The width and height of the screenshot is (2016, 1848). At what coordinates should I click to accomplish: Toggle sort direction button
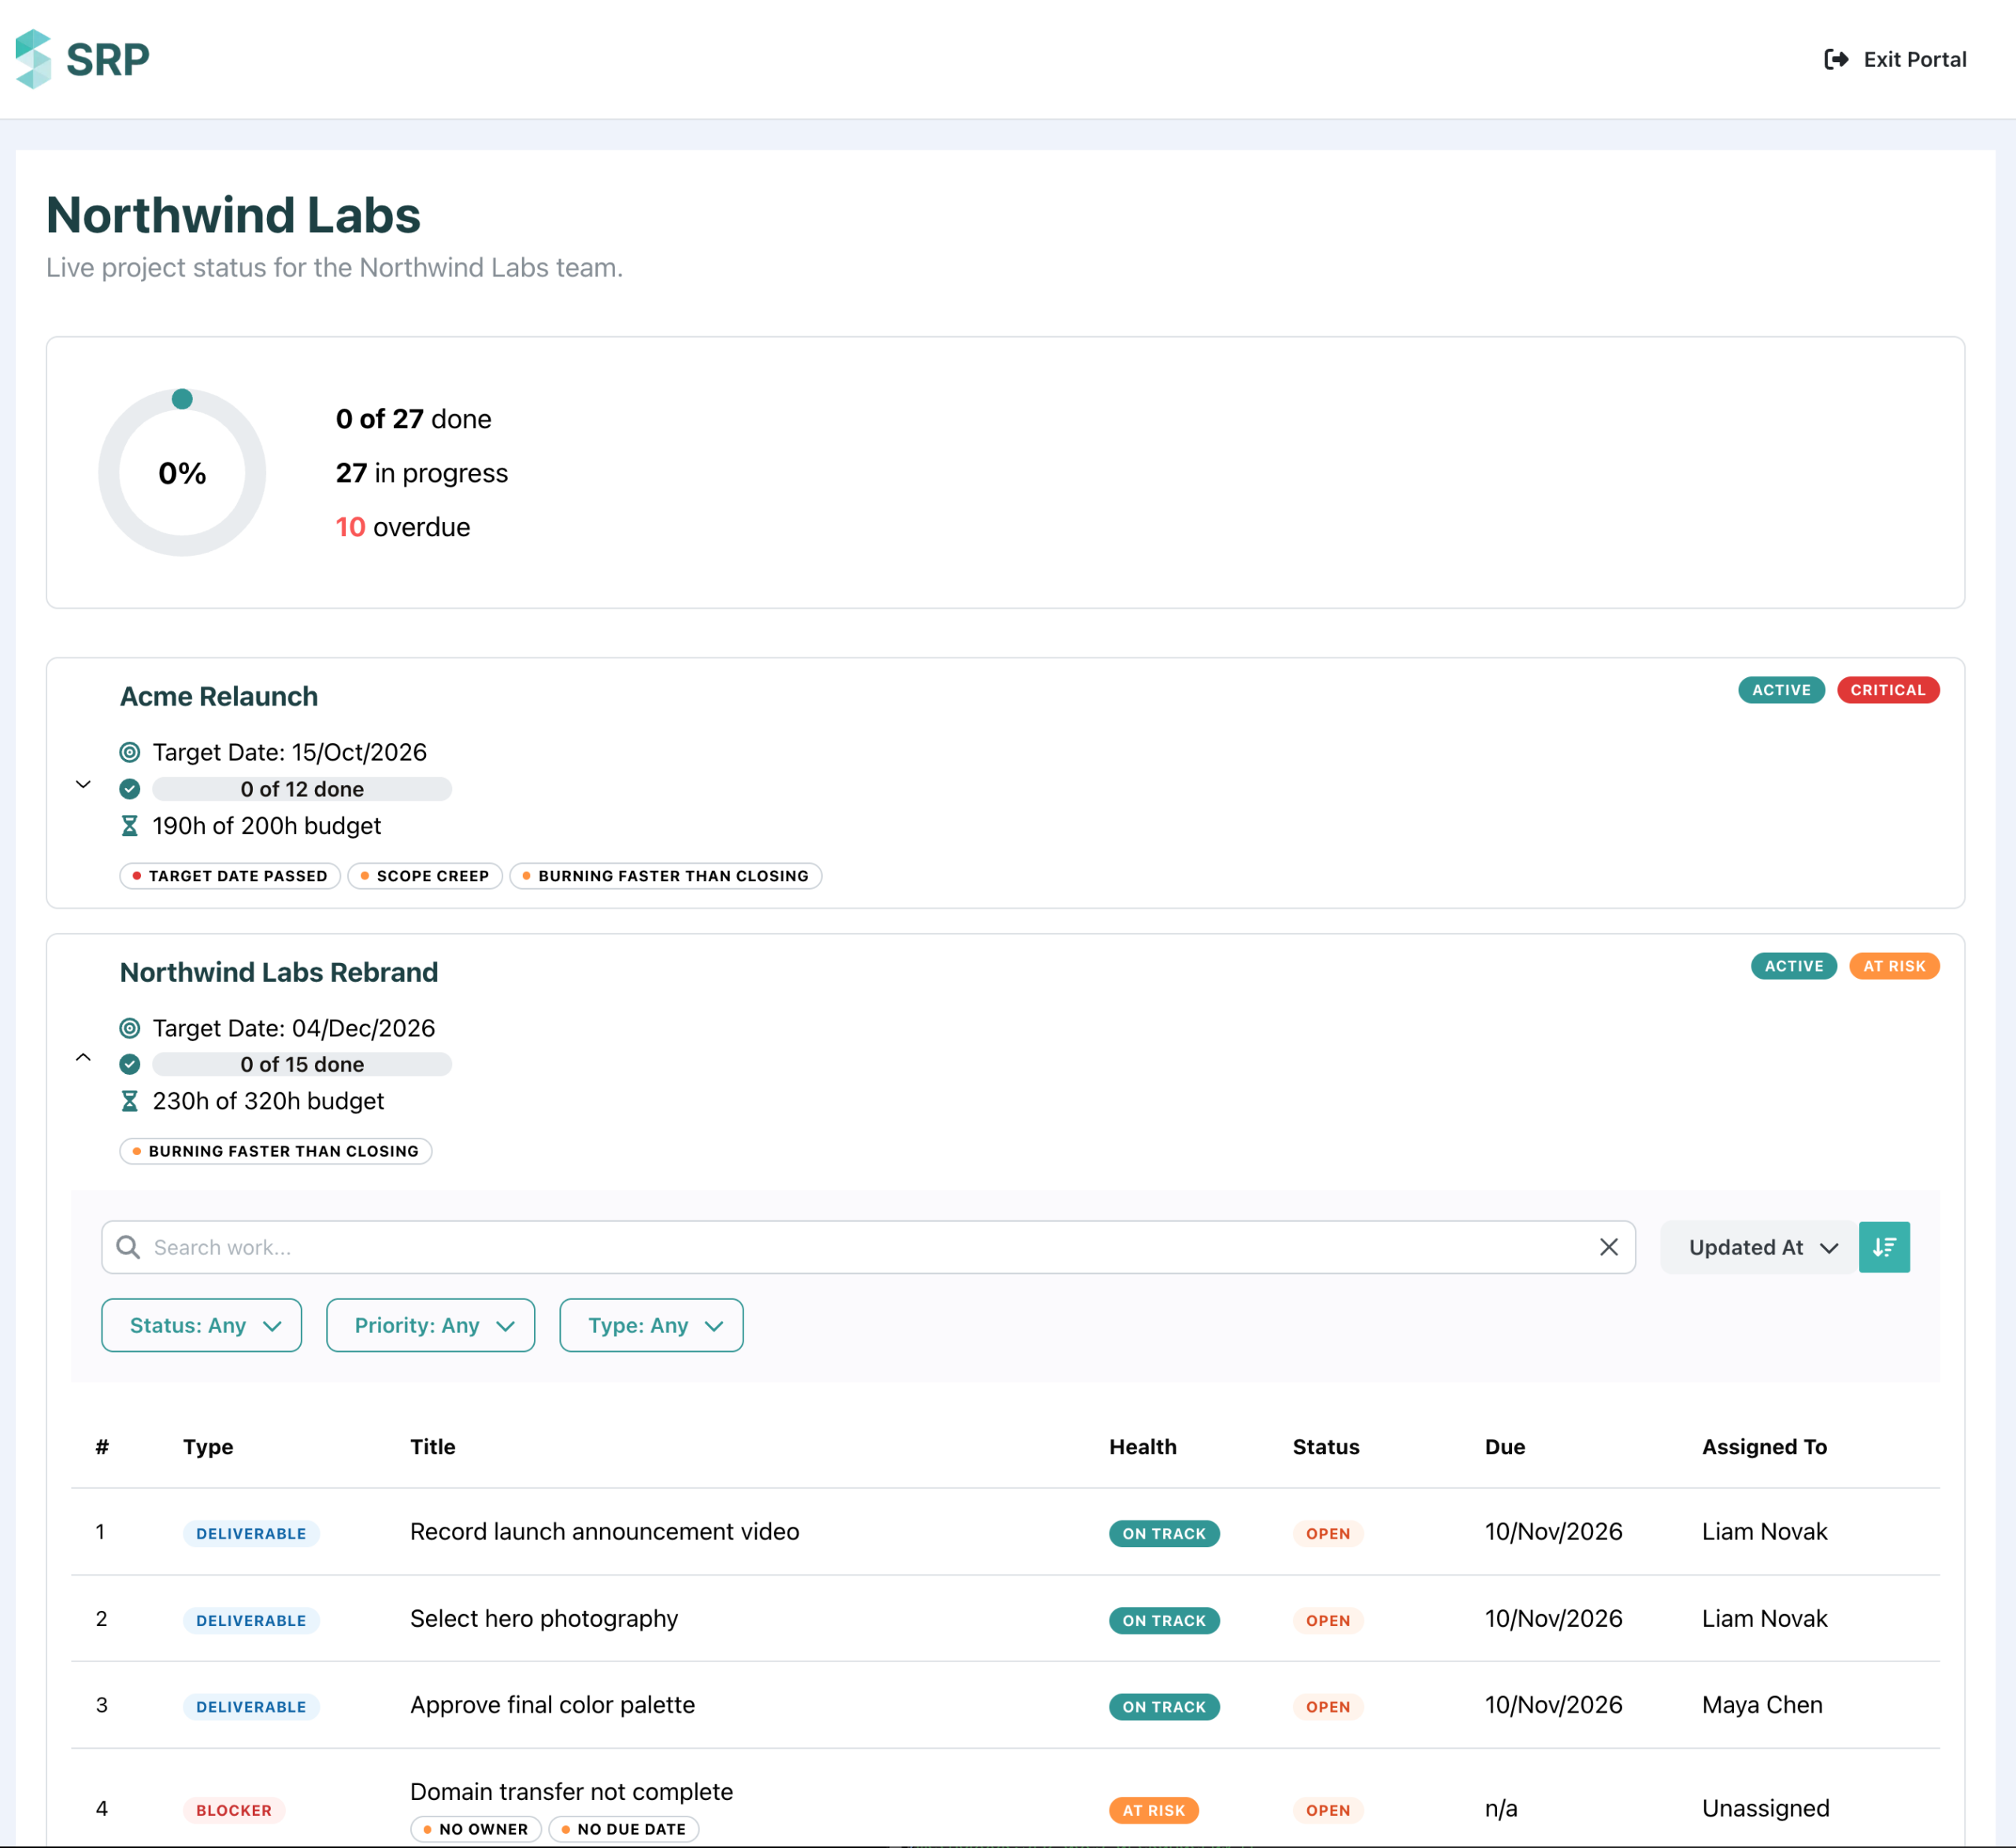coord(1884,1247)
